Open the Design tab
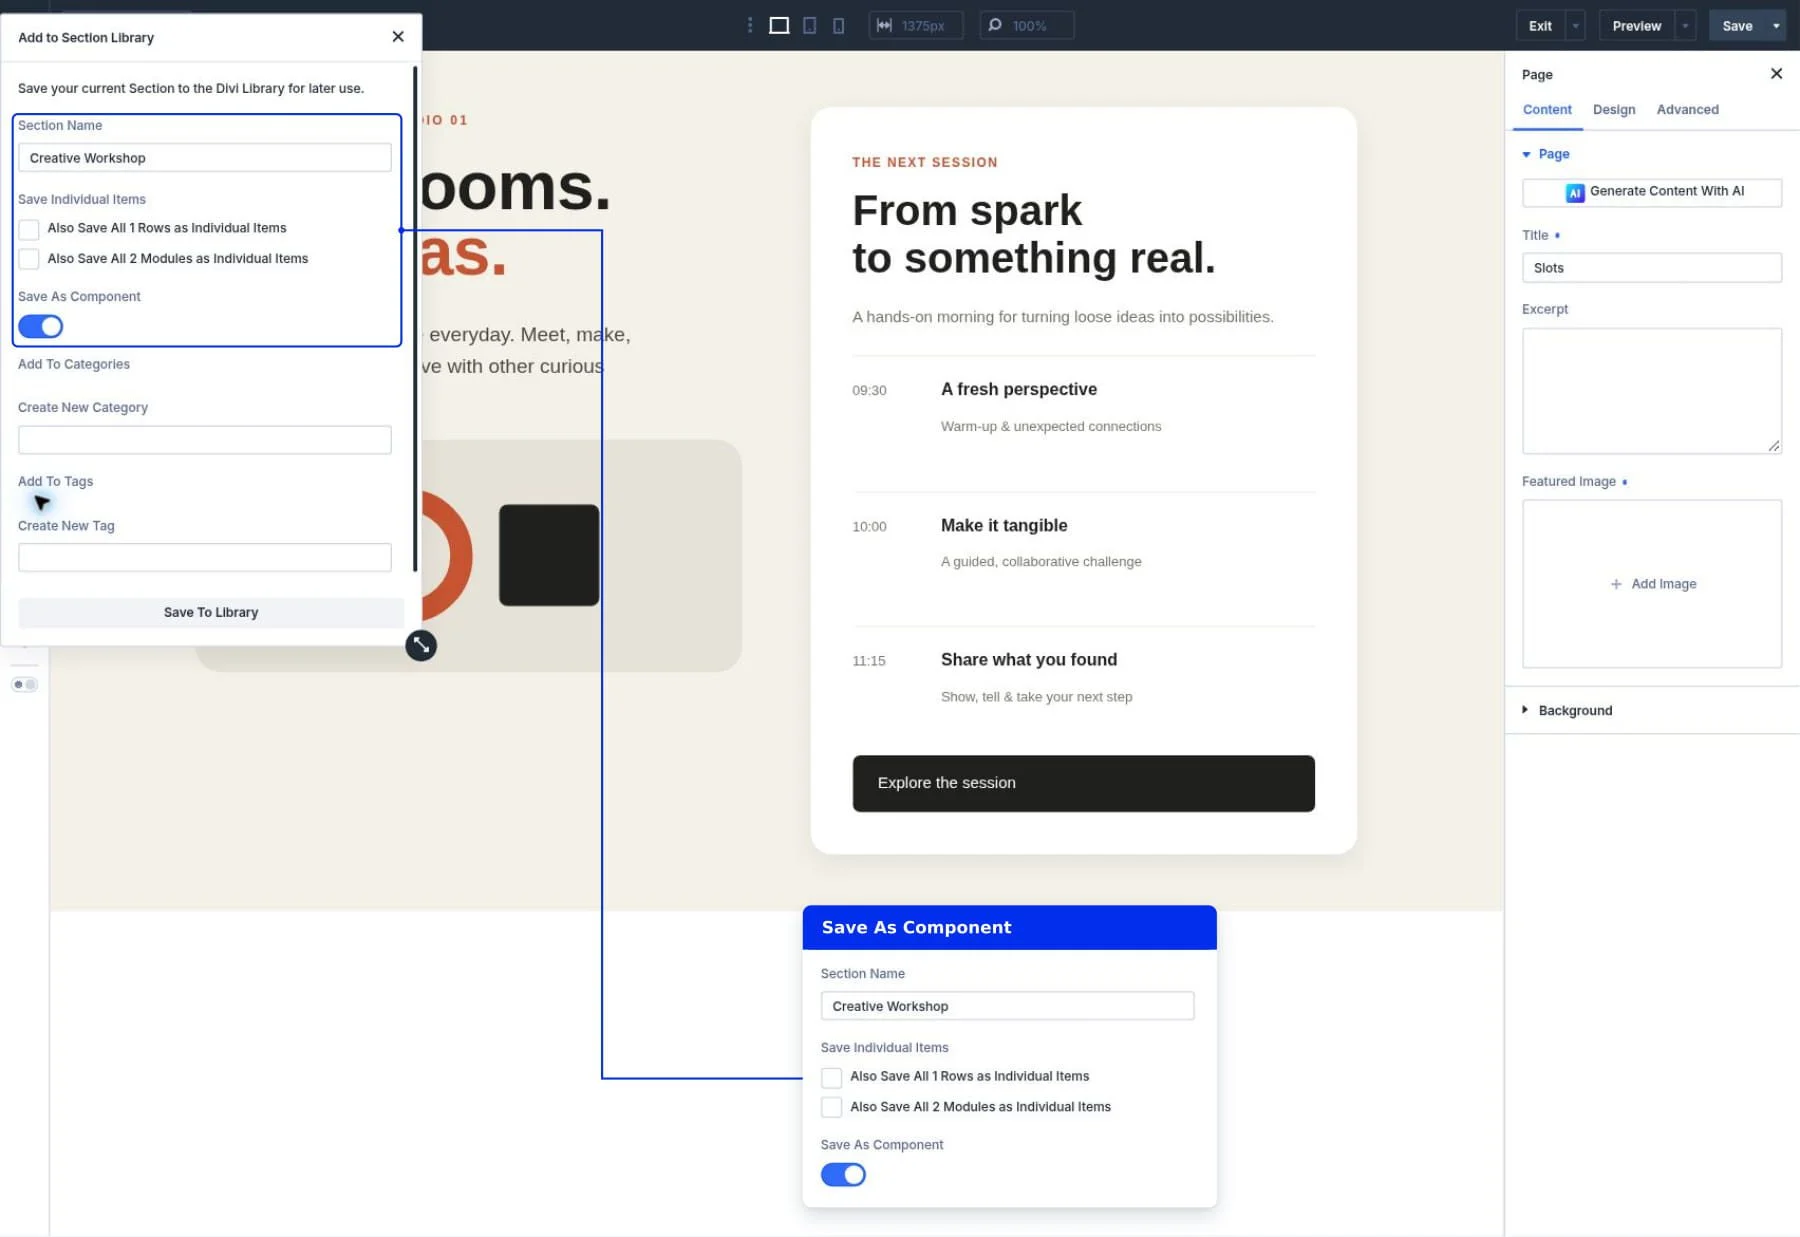1800x1237 pixels. click(1614, 110)
